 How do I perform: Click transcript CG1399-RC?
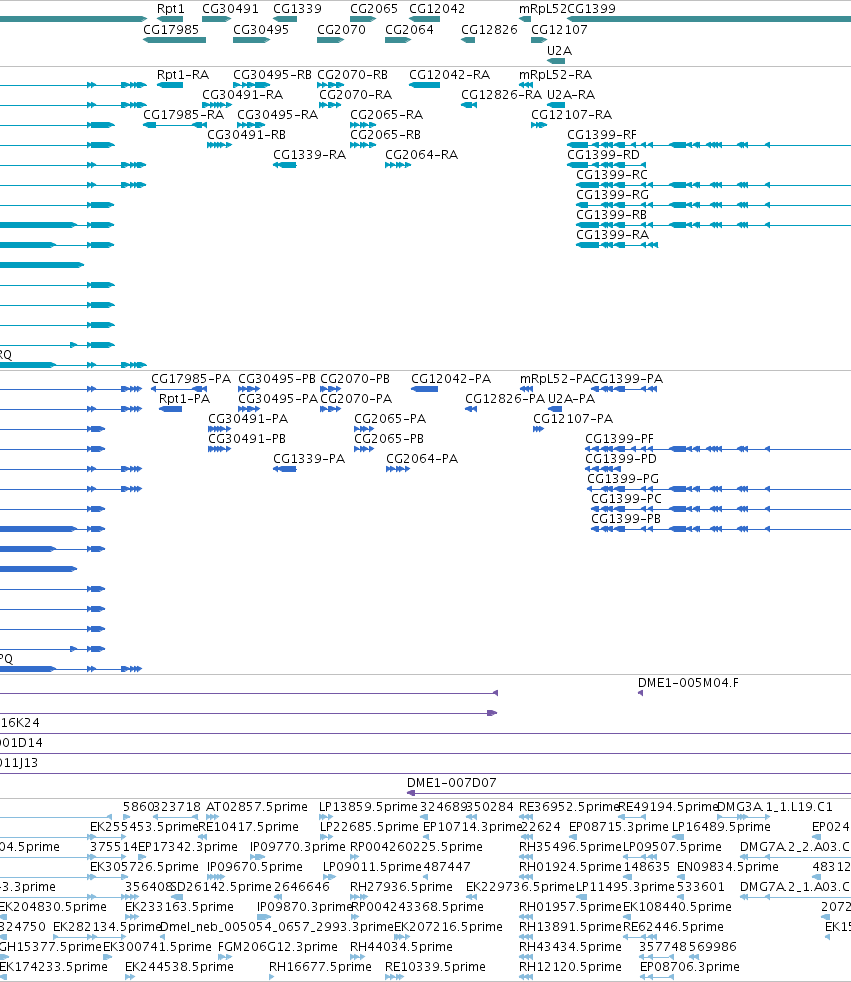pos(612,175)
